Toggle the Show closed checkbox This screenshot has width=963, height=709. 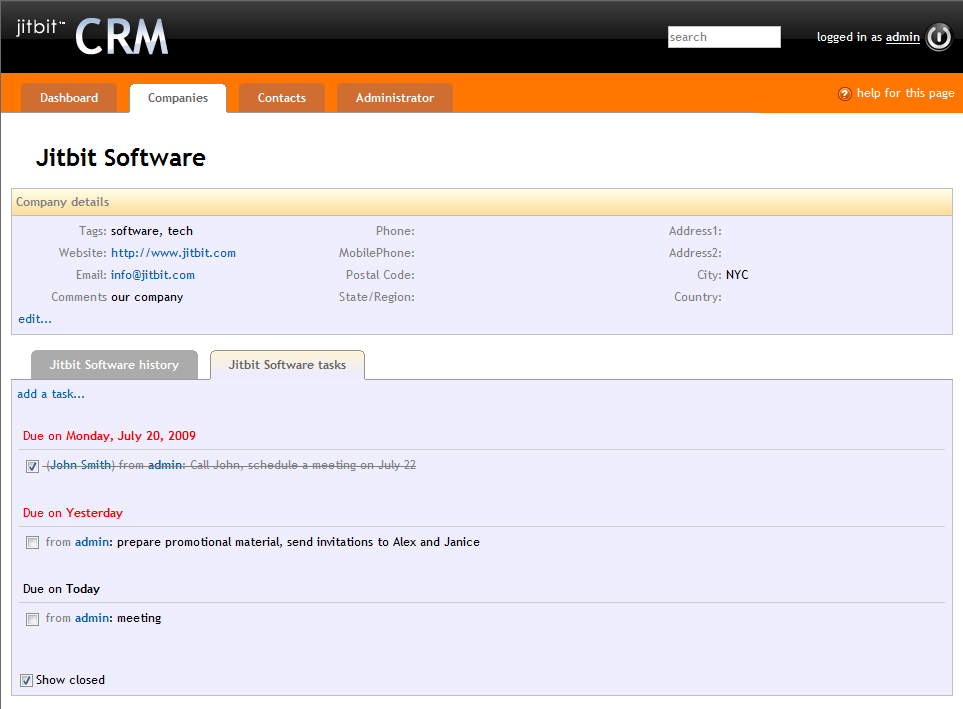(x=27, y=681)
